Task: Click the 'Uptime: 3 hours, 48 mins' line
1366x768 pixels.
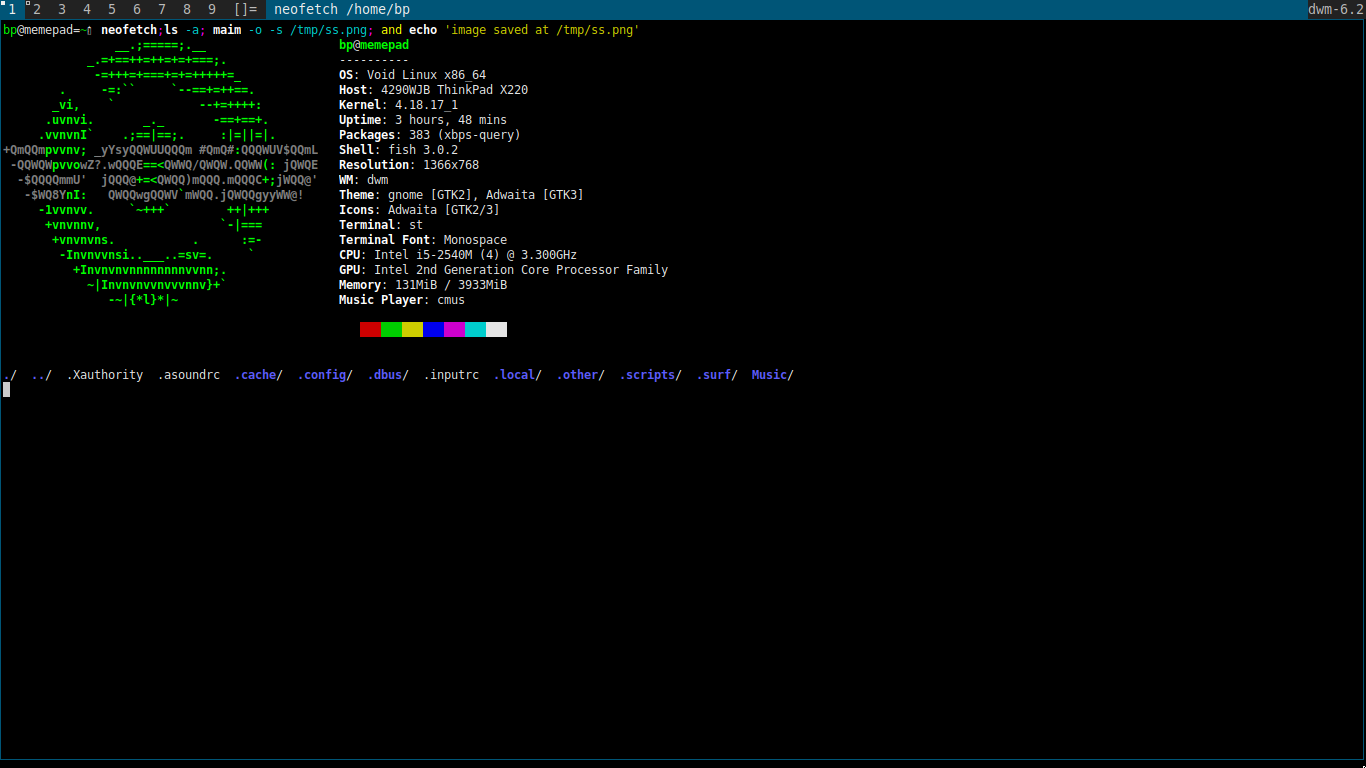Action: (423, 120)
